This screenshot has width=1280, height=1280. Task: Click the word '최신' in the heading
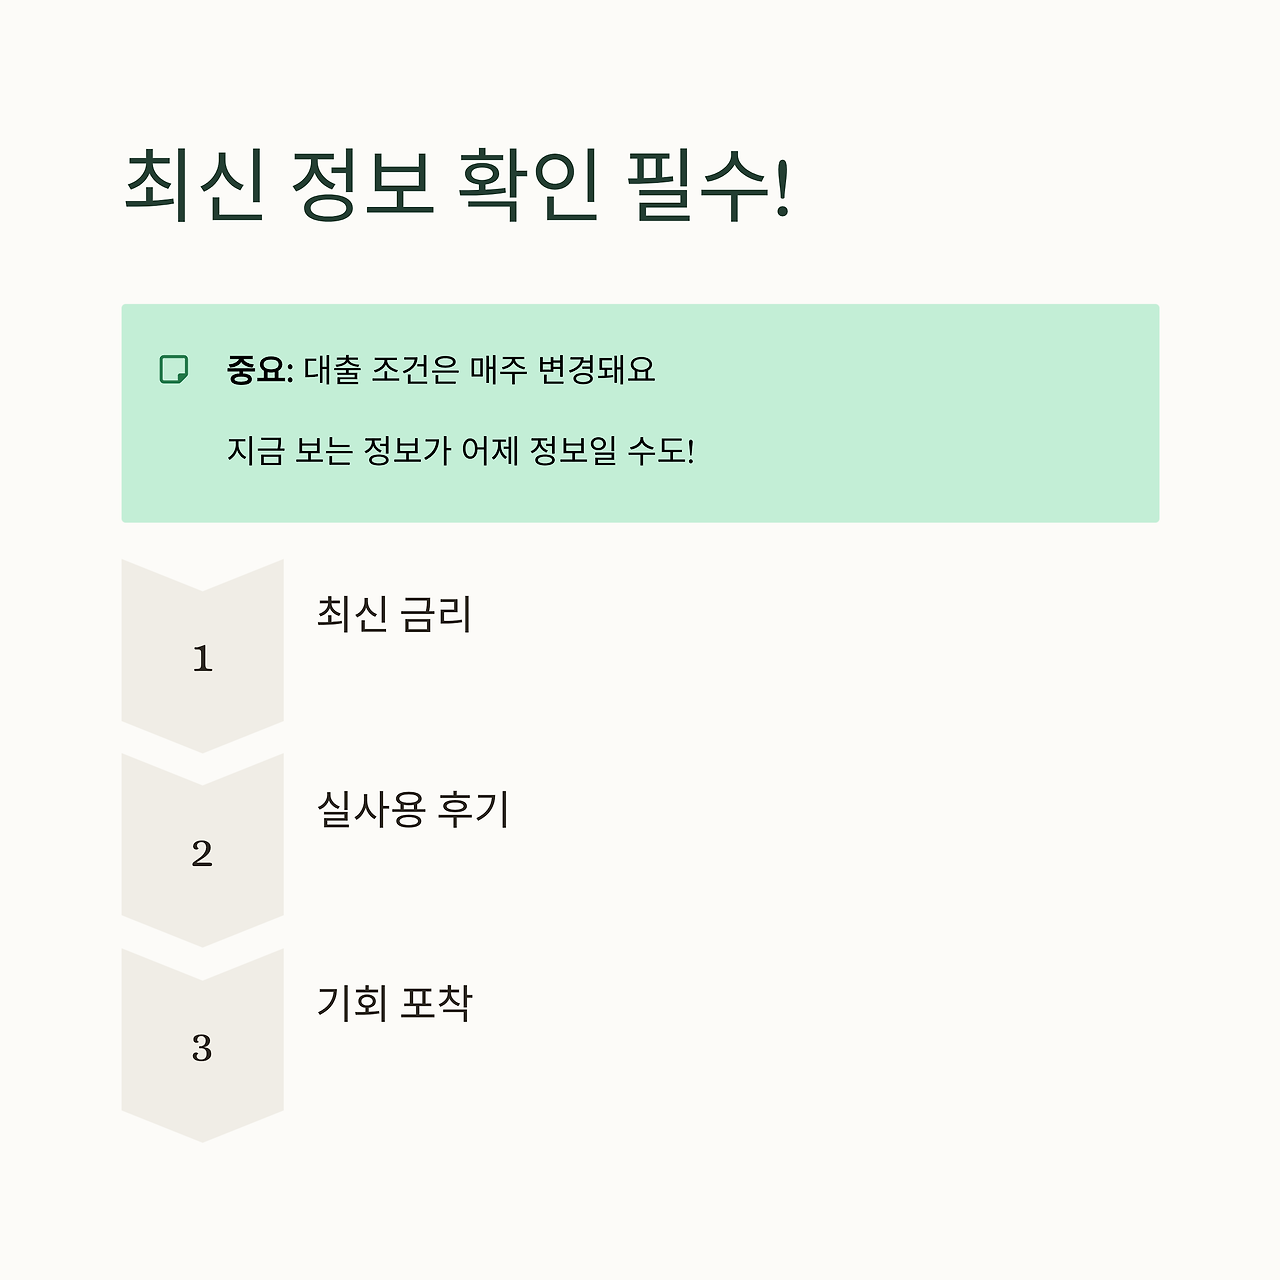point(194,186)
